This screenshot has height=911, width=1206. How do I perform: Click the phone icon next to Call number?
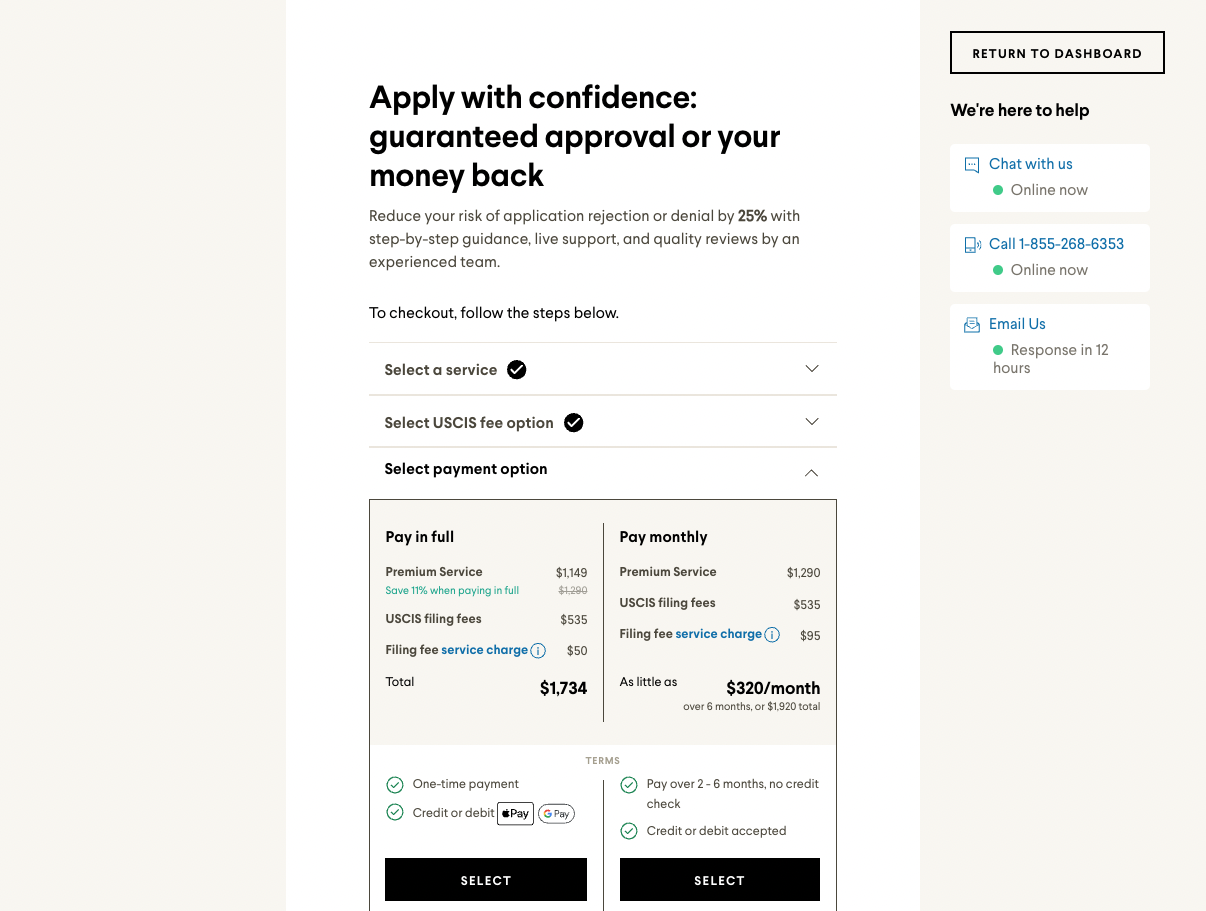pos(972,245)
